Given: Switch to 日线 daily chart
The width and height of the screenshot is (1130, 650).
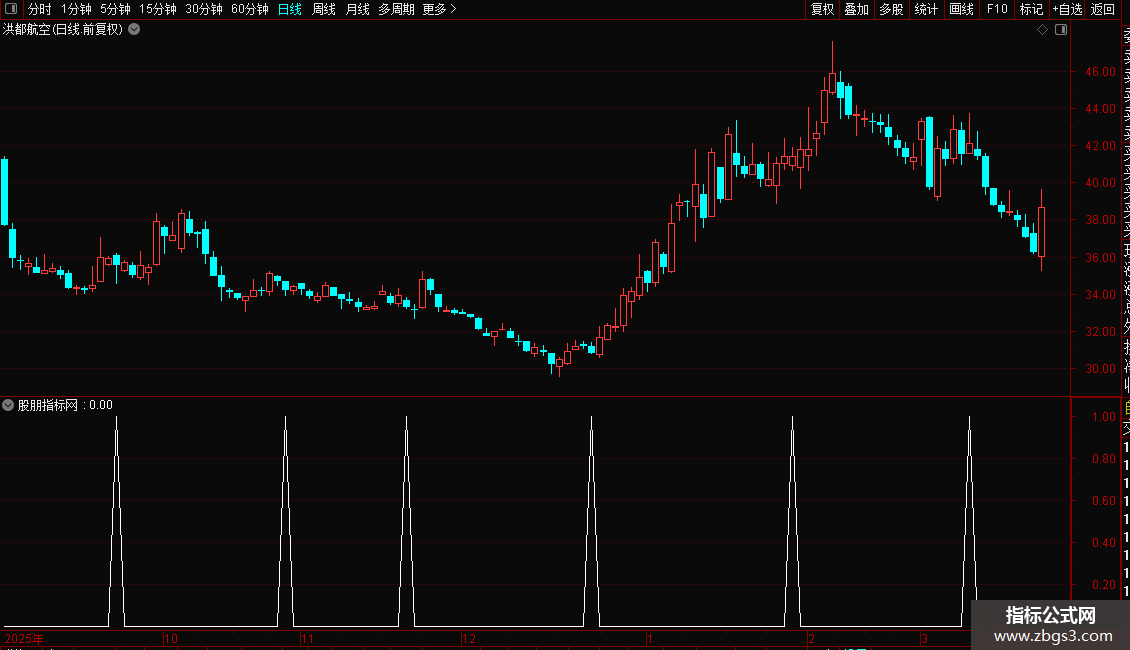Looking at the screenshot, I should click(x=290, y=9).
